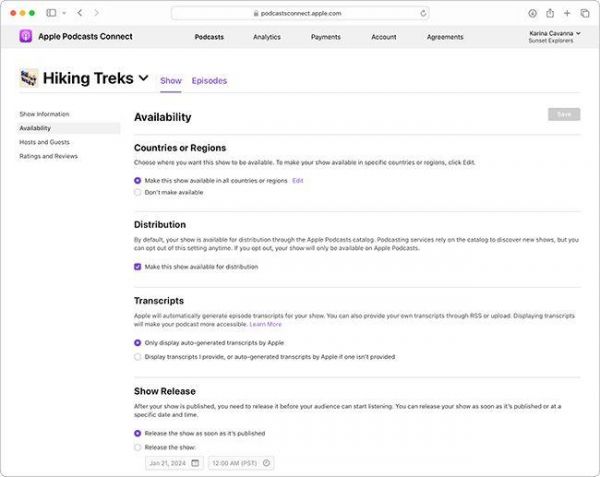
Task: Uncheck 'Make this show available for distribution'
Action: 138,267
